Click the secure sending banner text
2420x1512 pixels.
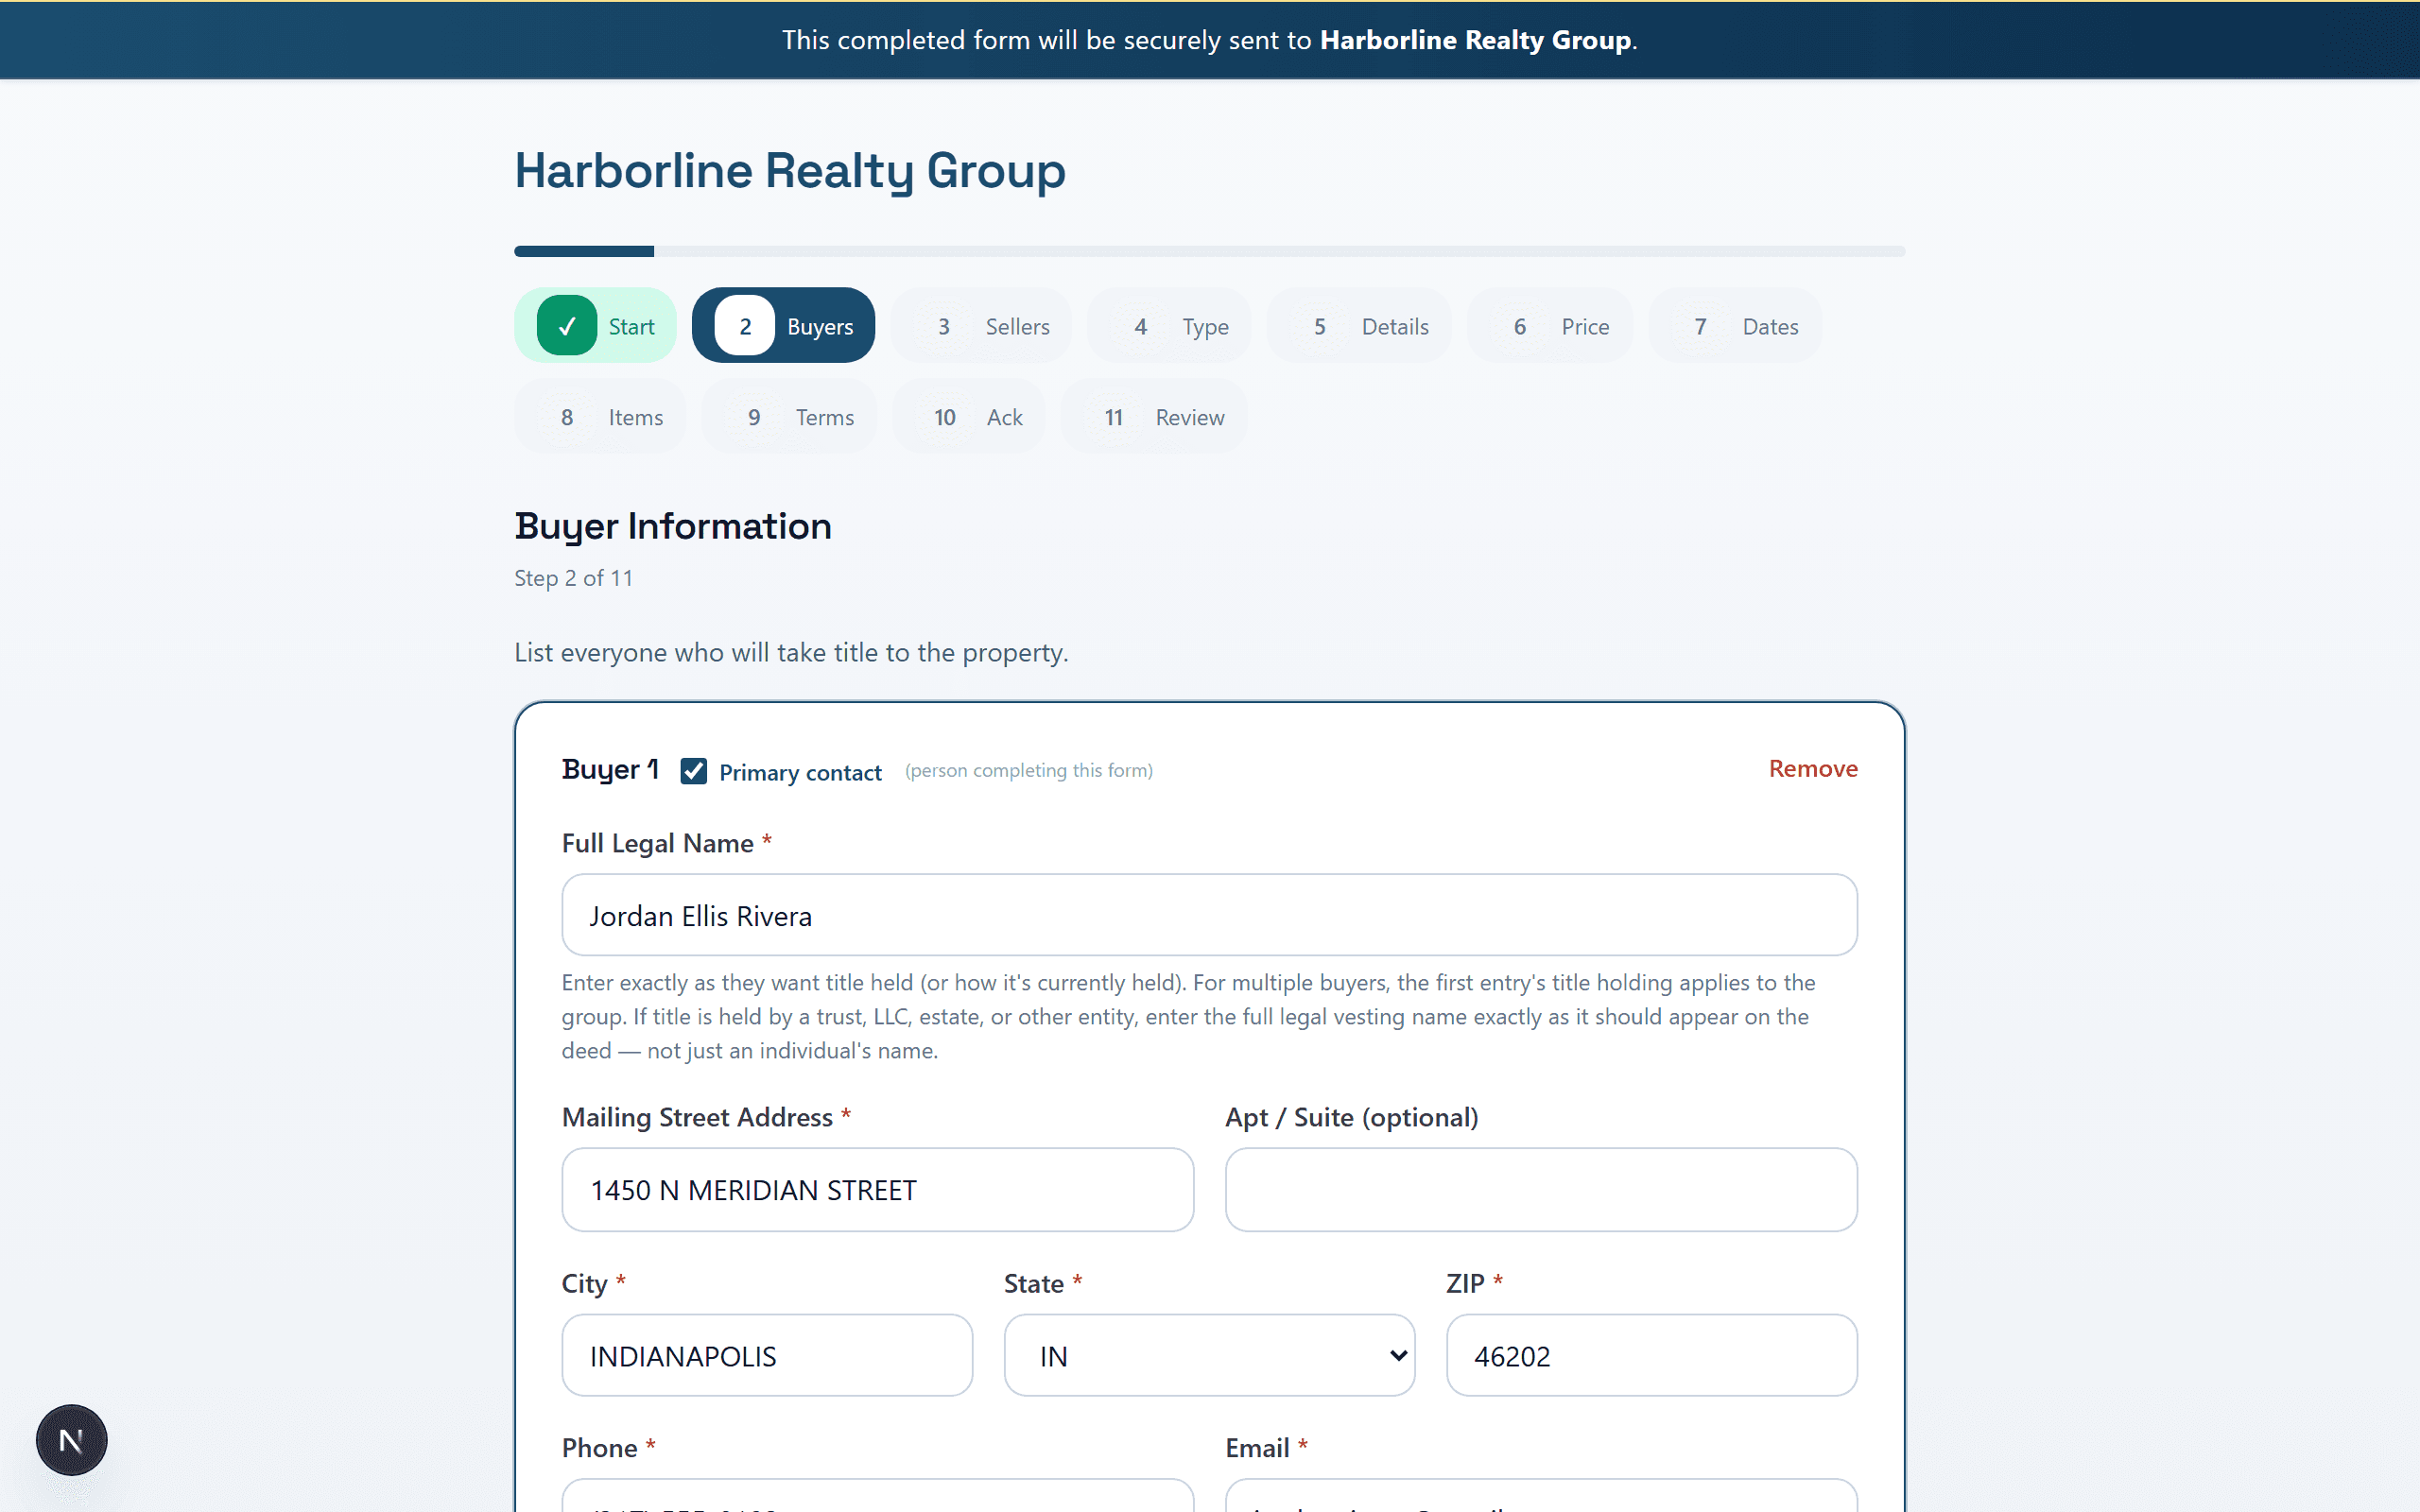coord(1209,40)
